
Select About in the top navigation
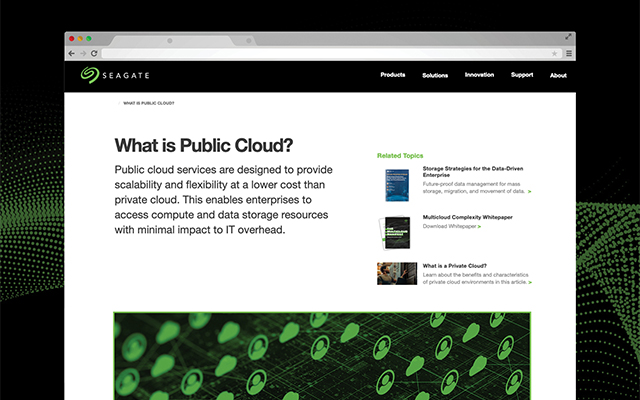(558, 75)
